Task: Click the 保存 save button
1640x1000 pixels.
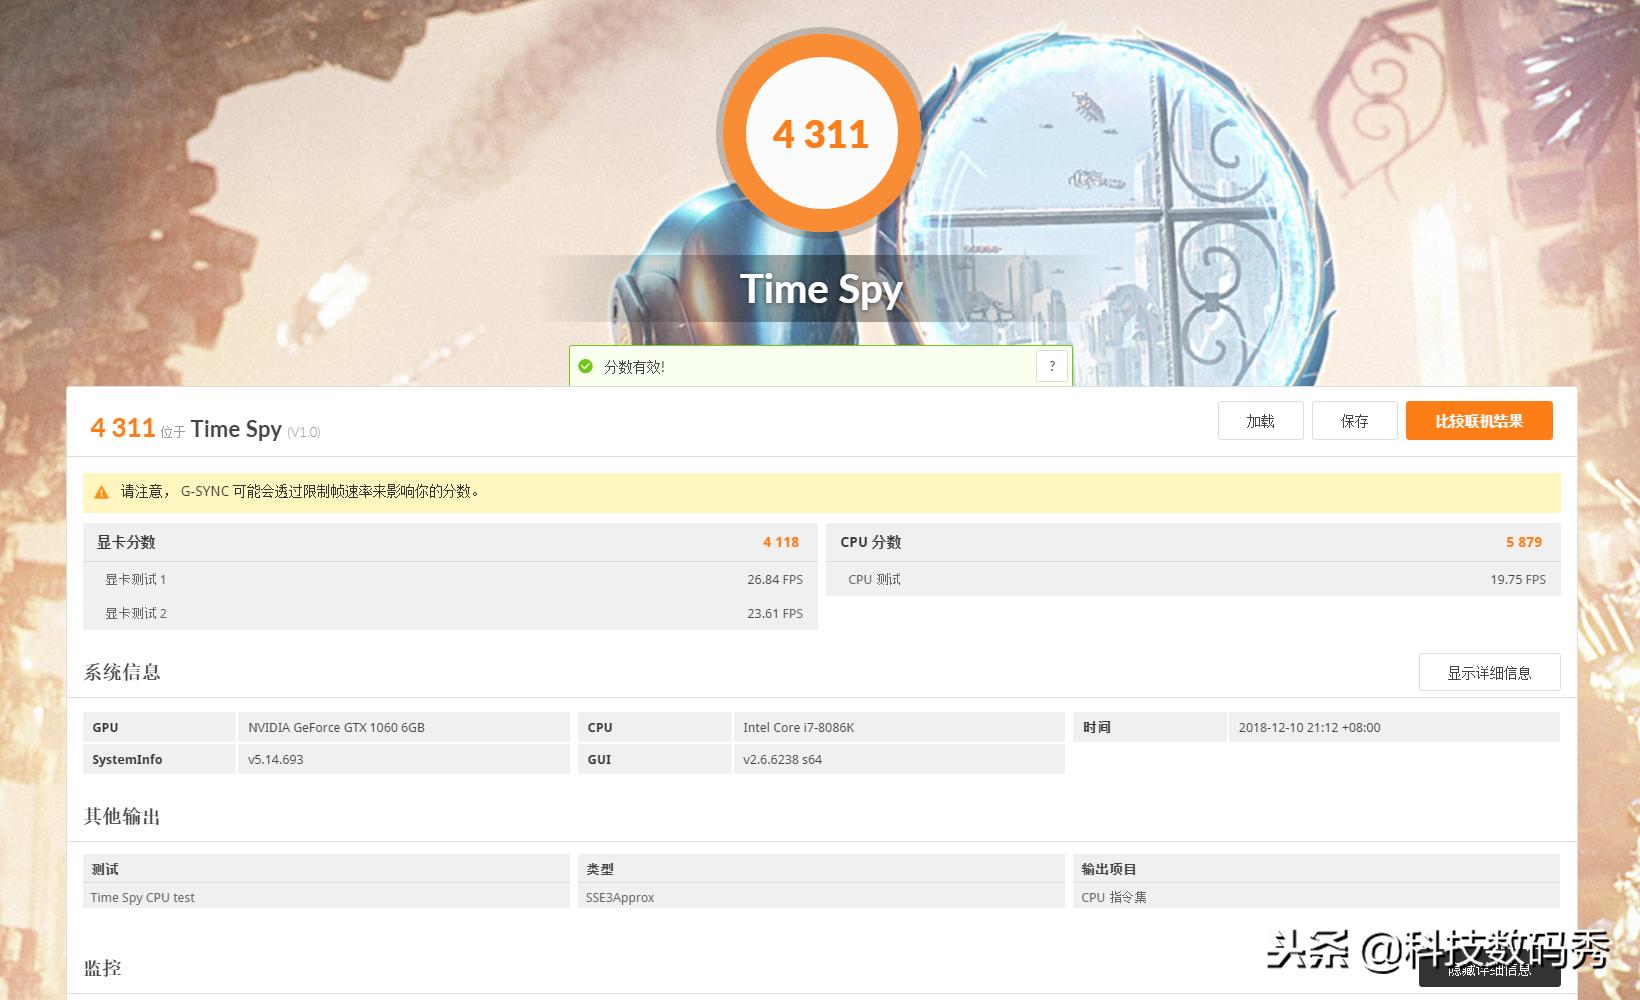Action: point(1355,420)
